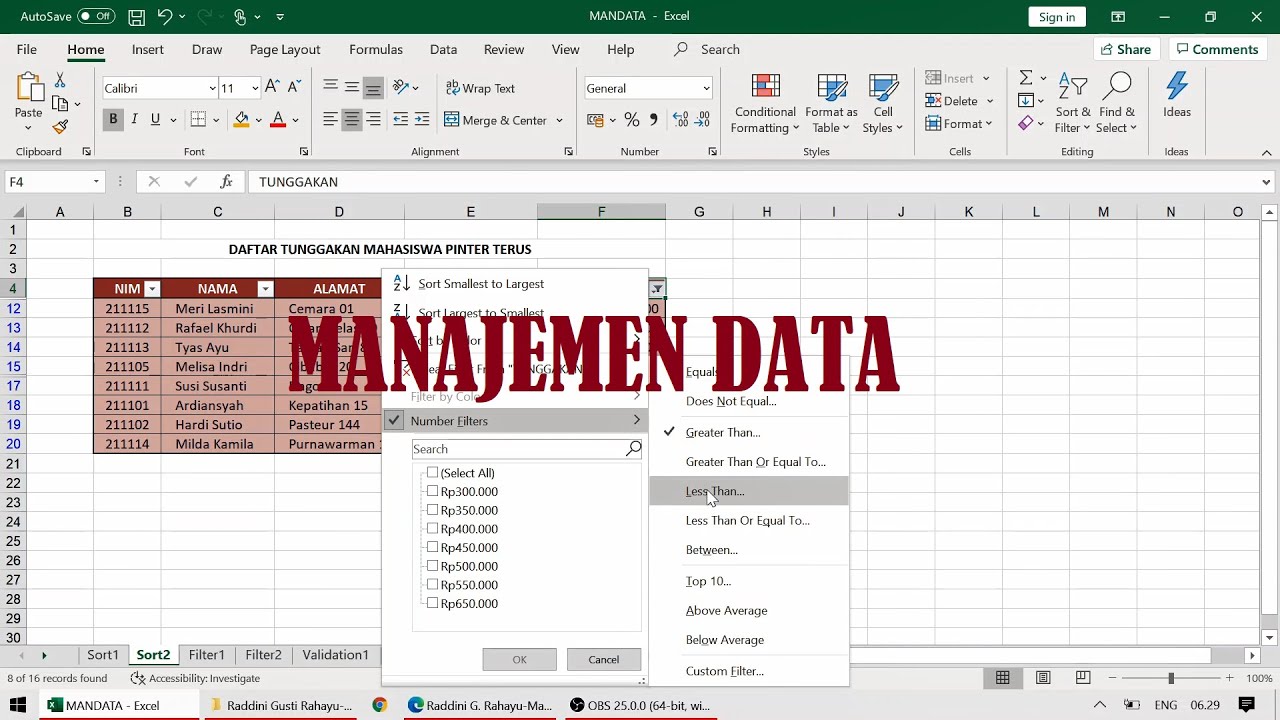The width and height of the screenshot is (1280, 720).
Task: Open Conditional Formatting menu
Action: (x=765, y=103)
